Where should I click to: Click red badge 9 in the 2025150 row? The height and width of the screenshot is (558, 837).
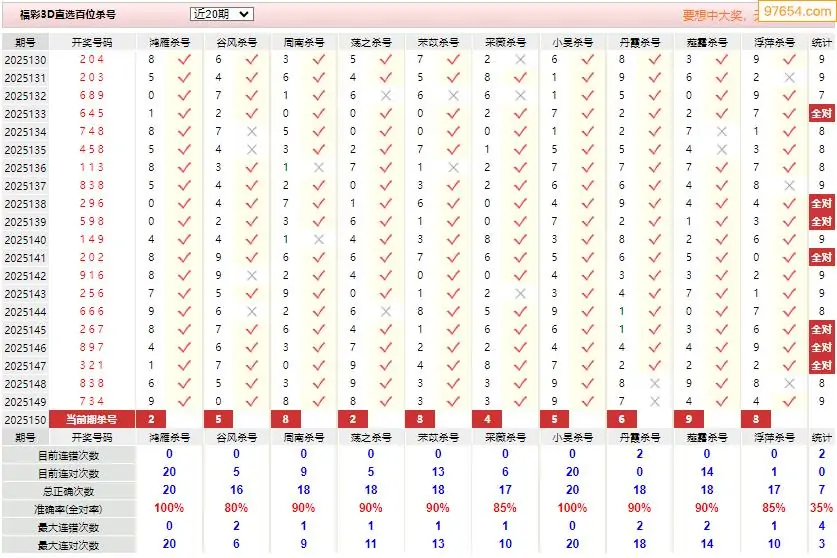click(x=689, y=419)
